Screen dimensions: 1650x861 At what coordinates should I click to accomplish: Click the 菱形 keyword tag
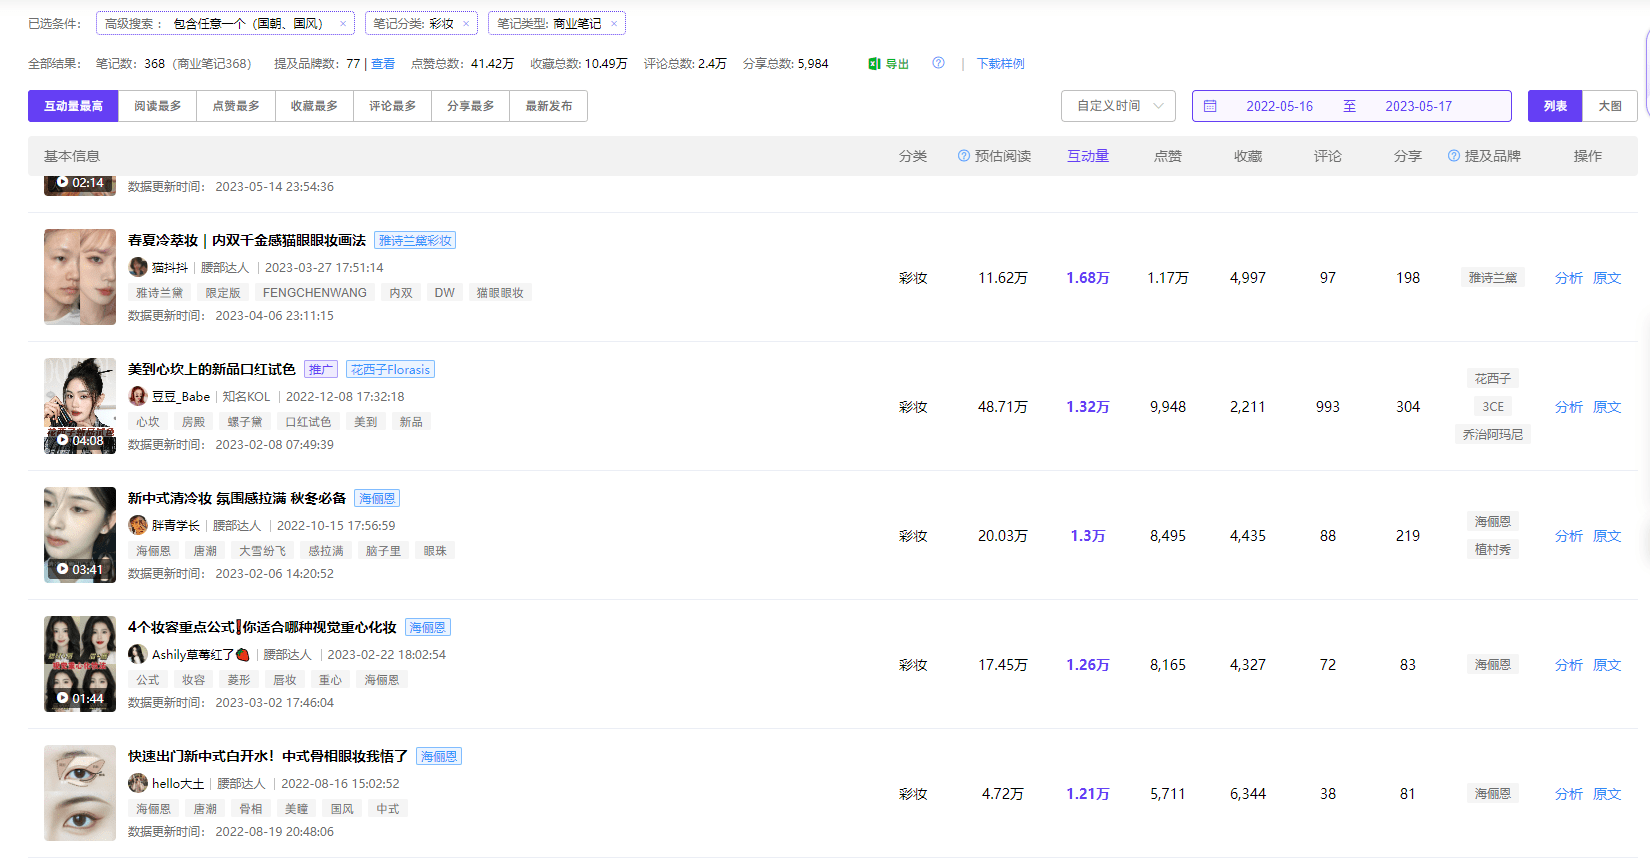coord(239,680)
